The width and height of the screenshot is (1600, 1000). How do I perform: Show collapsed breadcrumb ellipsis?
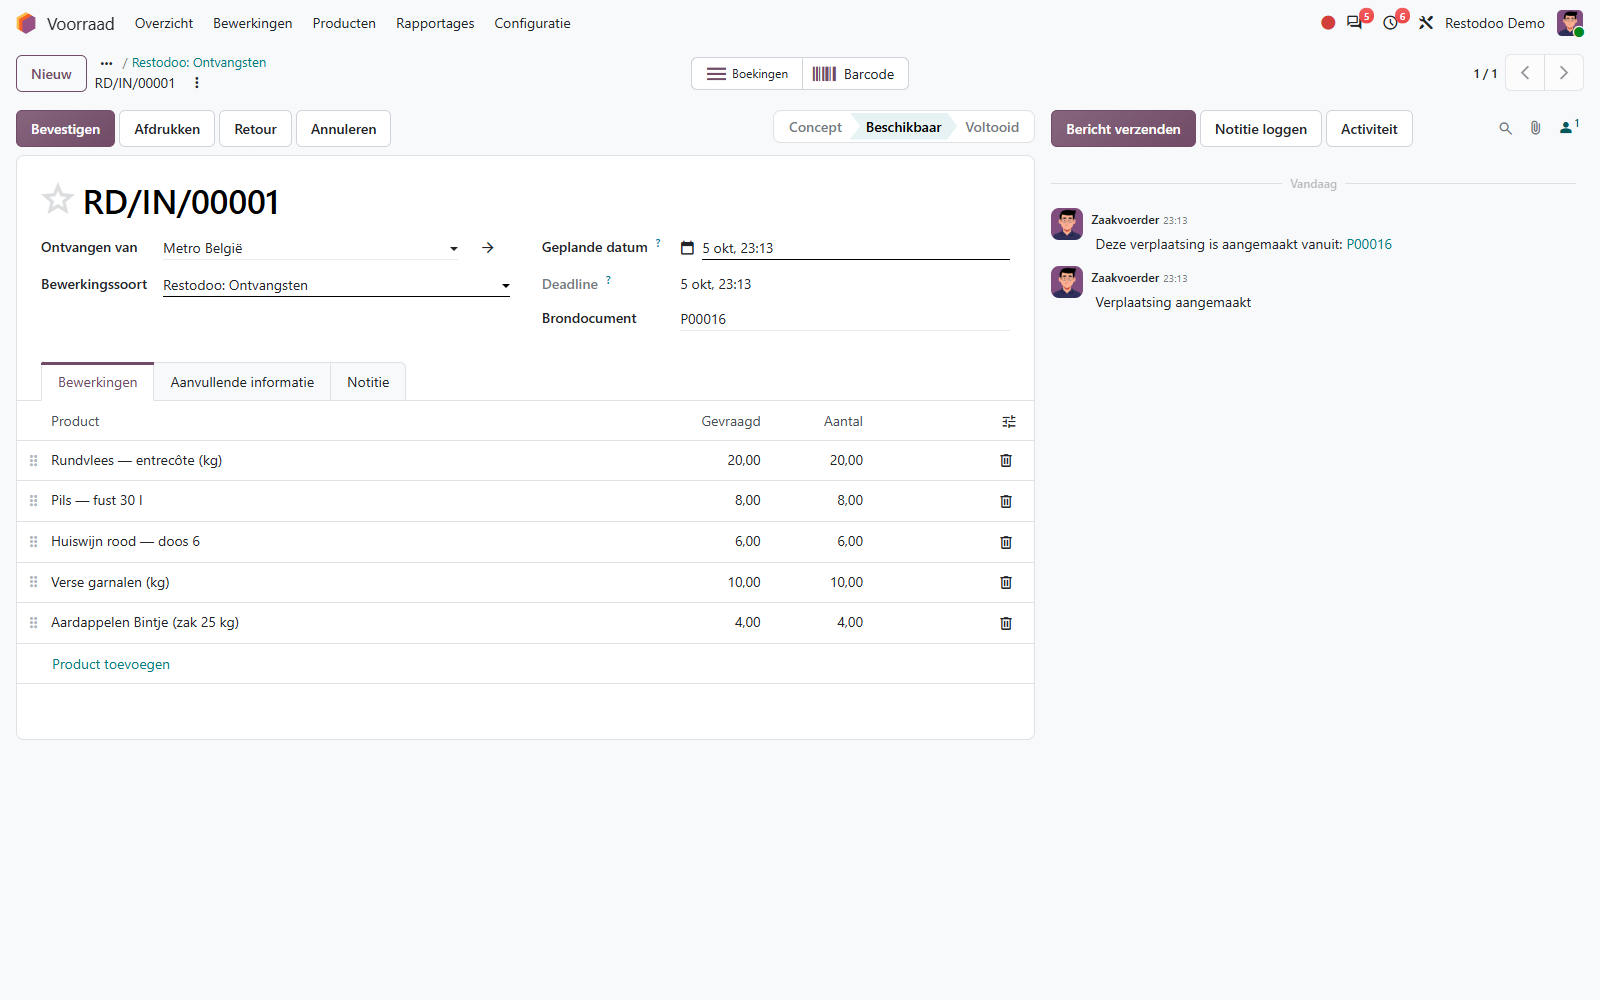[x=106, y=63]
